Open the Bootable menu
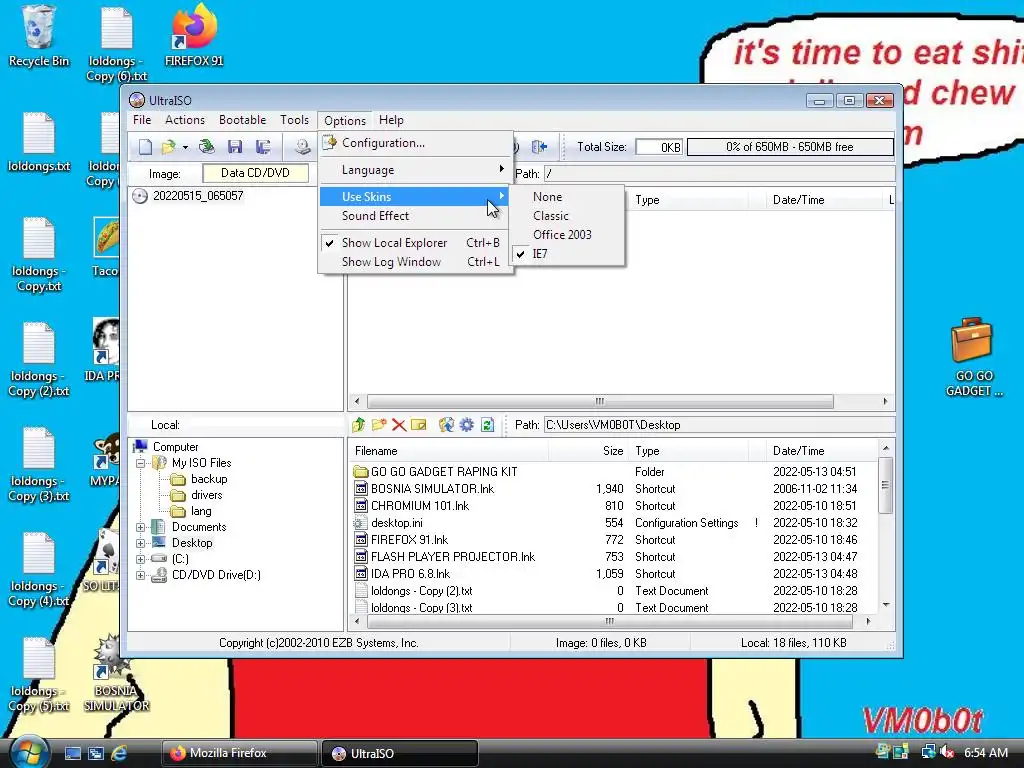 click(x=242, y=120)
